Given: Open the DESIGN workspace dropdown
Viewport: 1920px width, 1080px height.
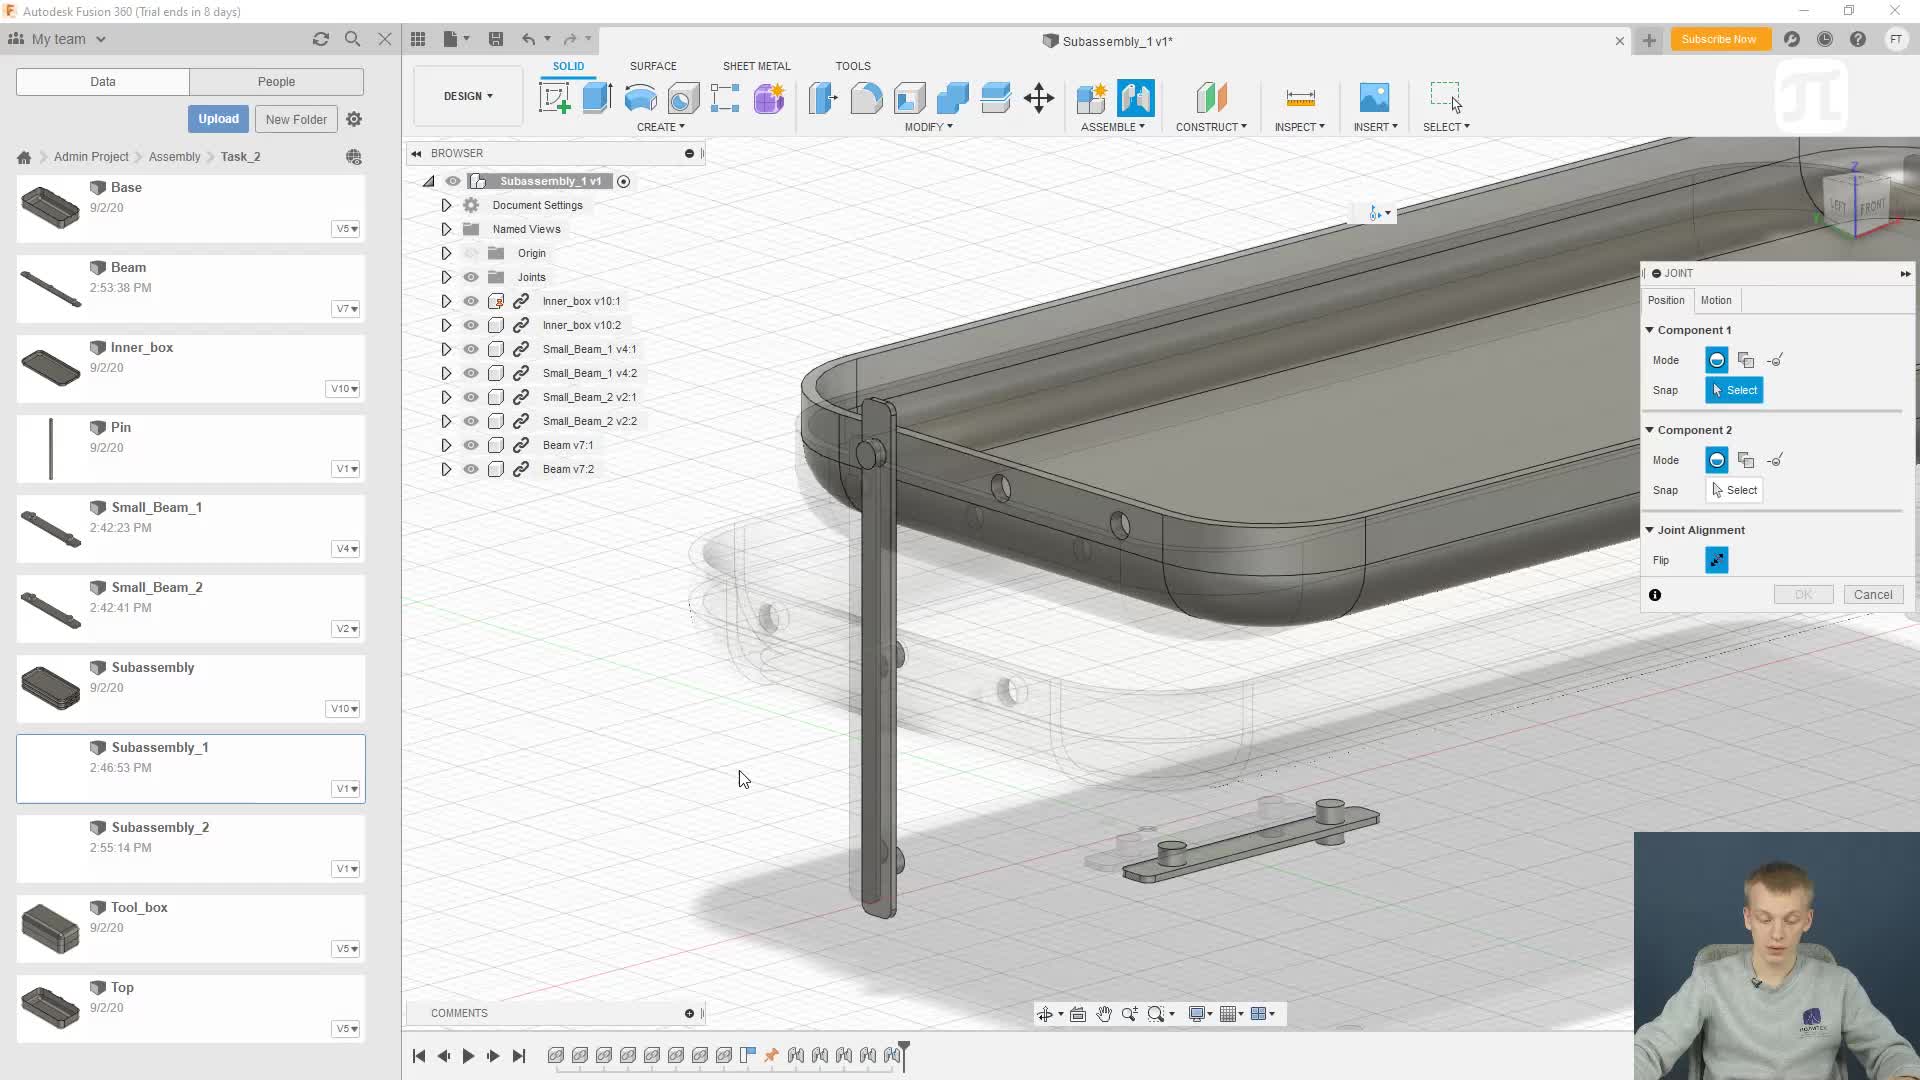Looking at the screenshot, I should (x=468, y=96).
